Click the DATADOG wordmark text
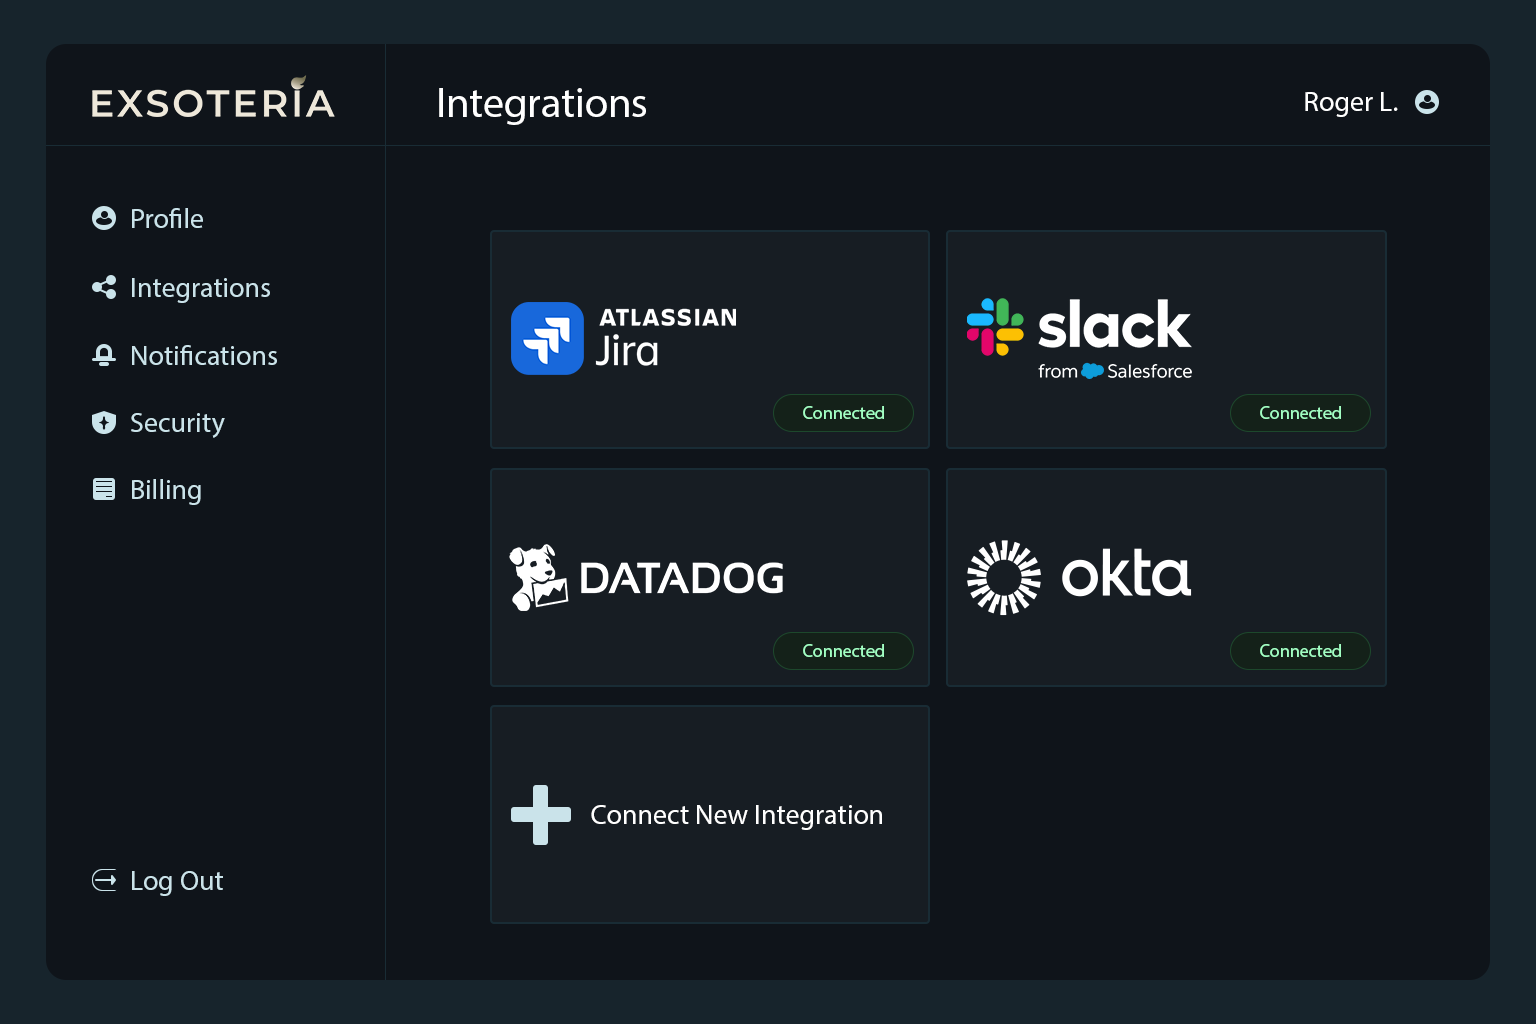Screen dimensions: 1536x1024 click(682, 578)
